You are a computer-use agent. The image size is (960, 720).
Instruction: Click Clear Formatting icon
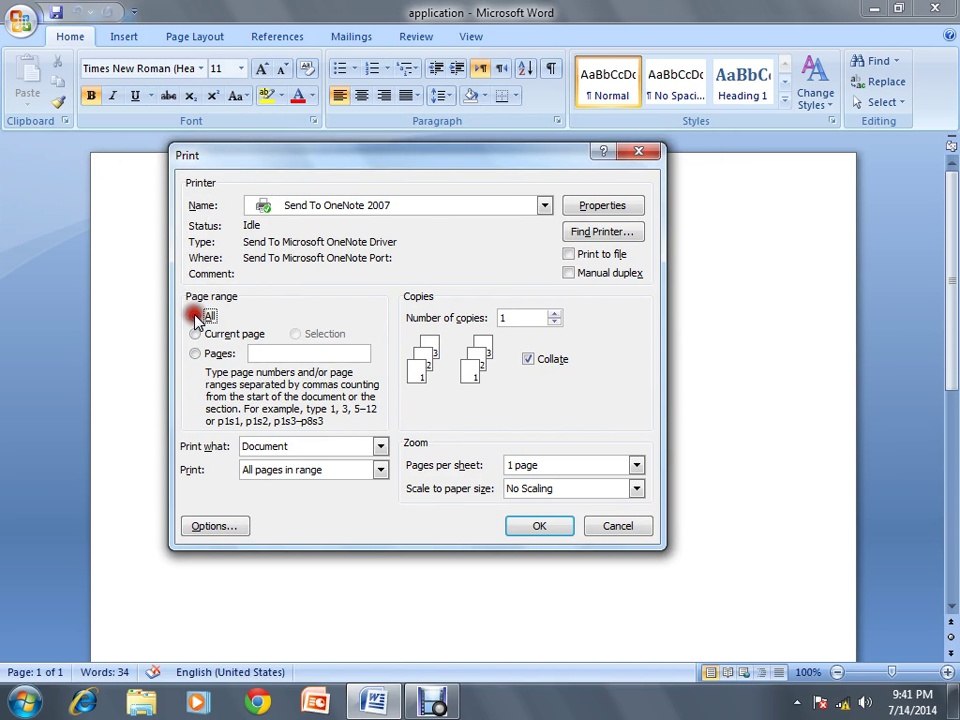point(307,69)
